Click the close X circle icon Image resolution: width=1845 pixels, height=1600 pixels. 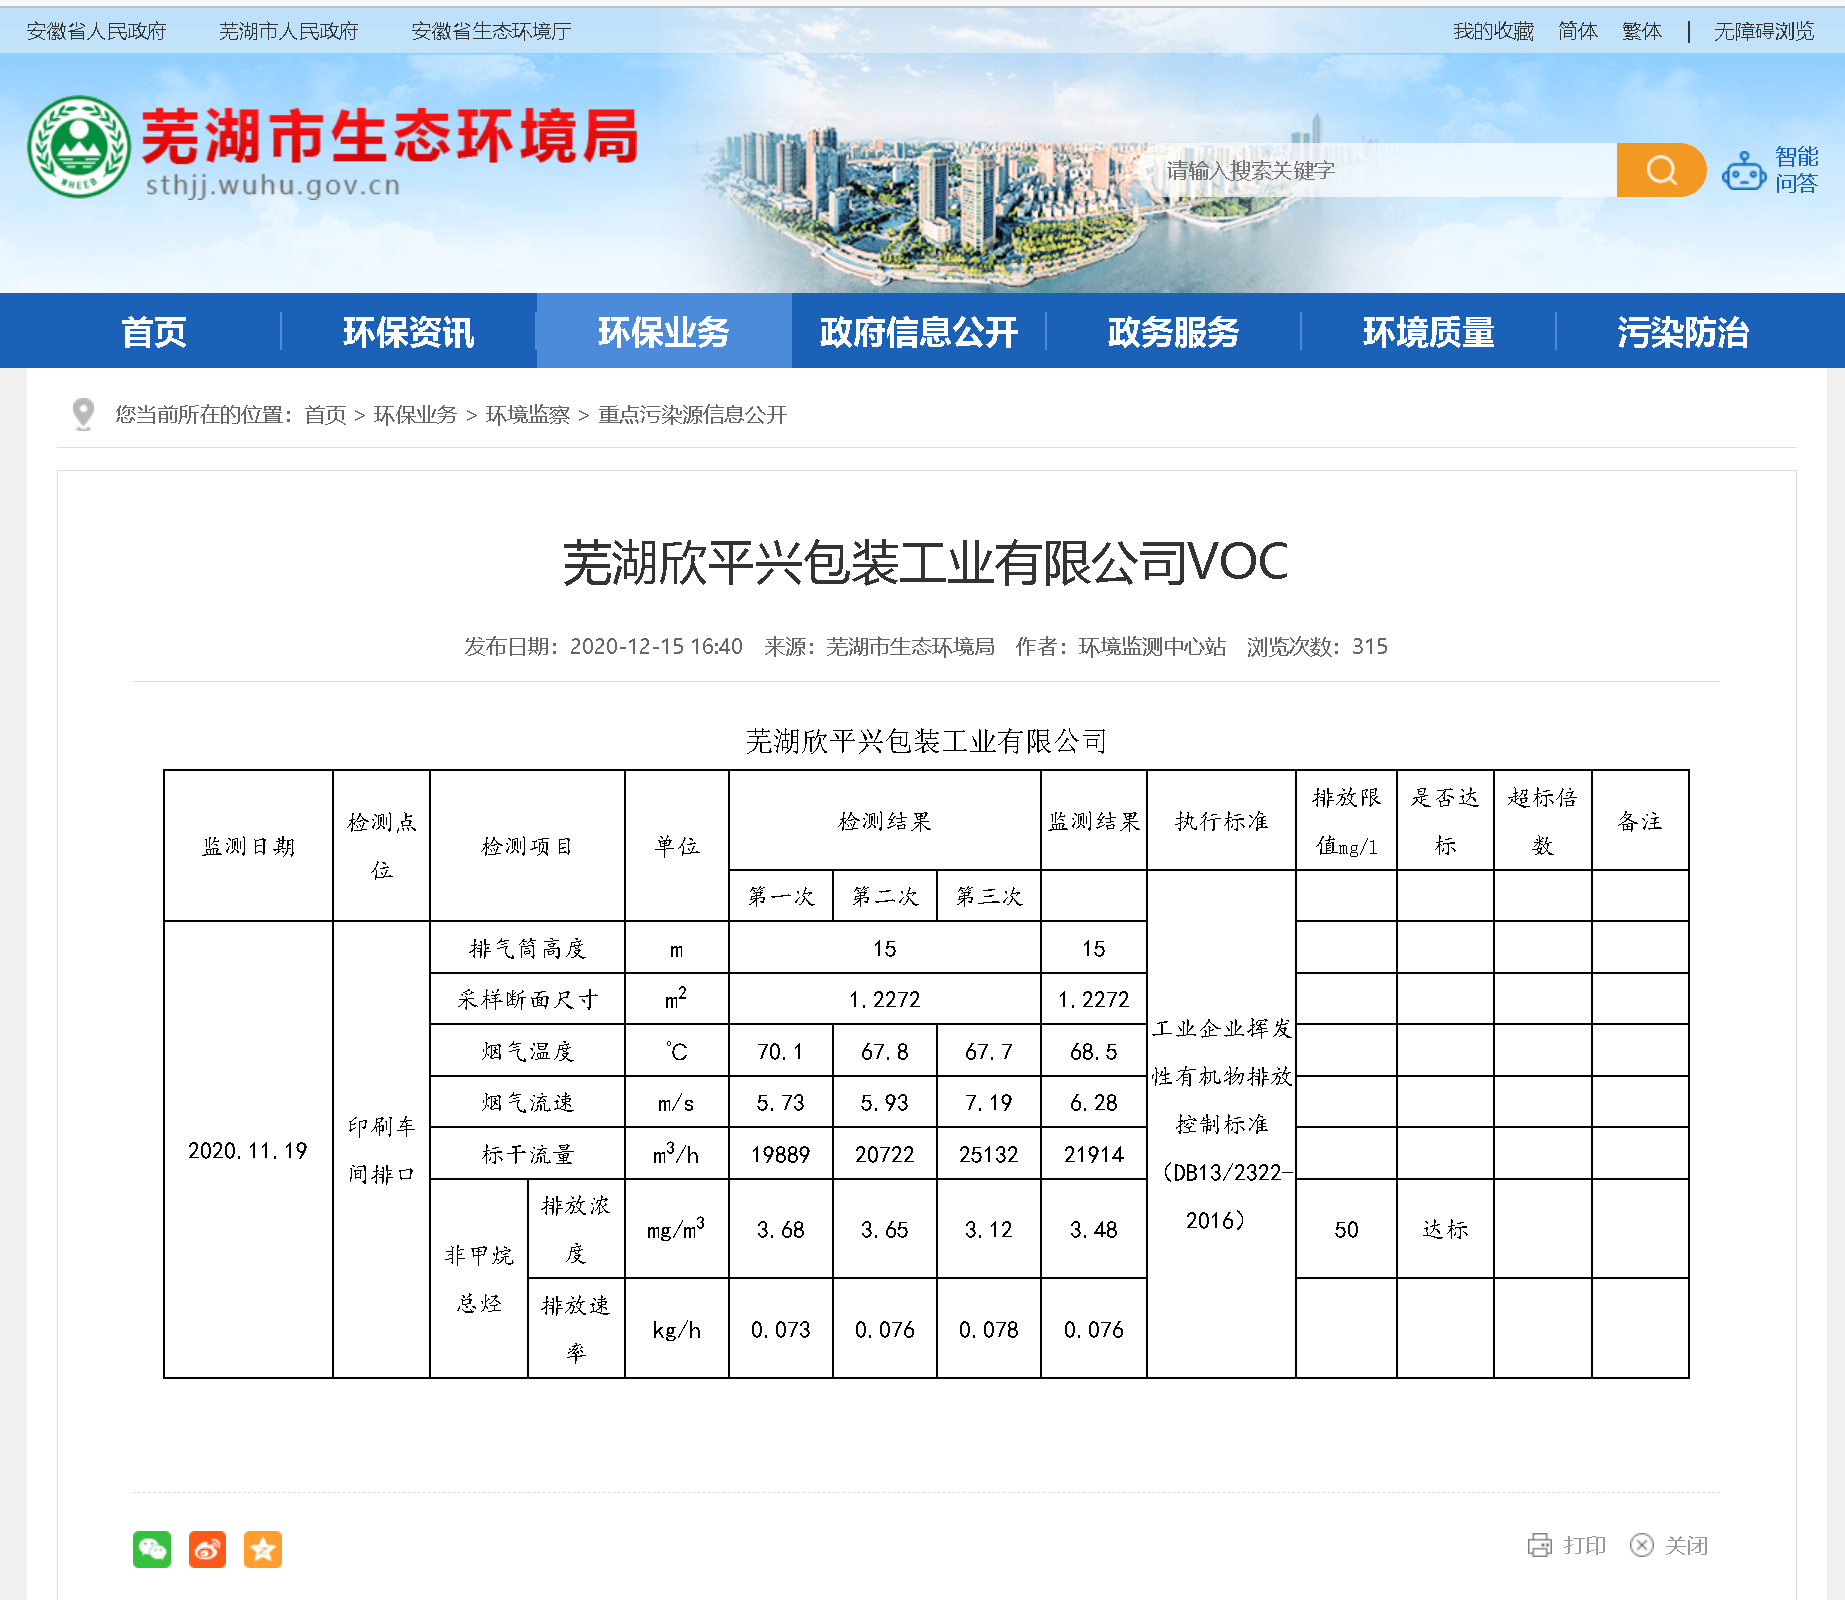[1641, 1545]
